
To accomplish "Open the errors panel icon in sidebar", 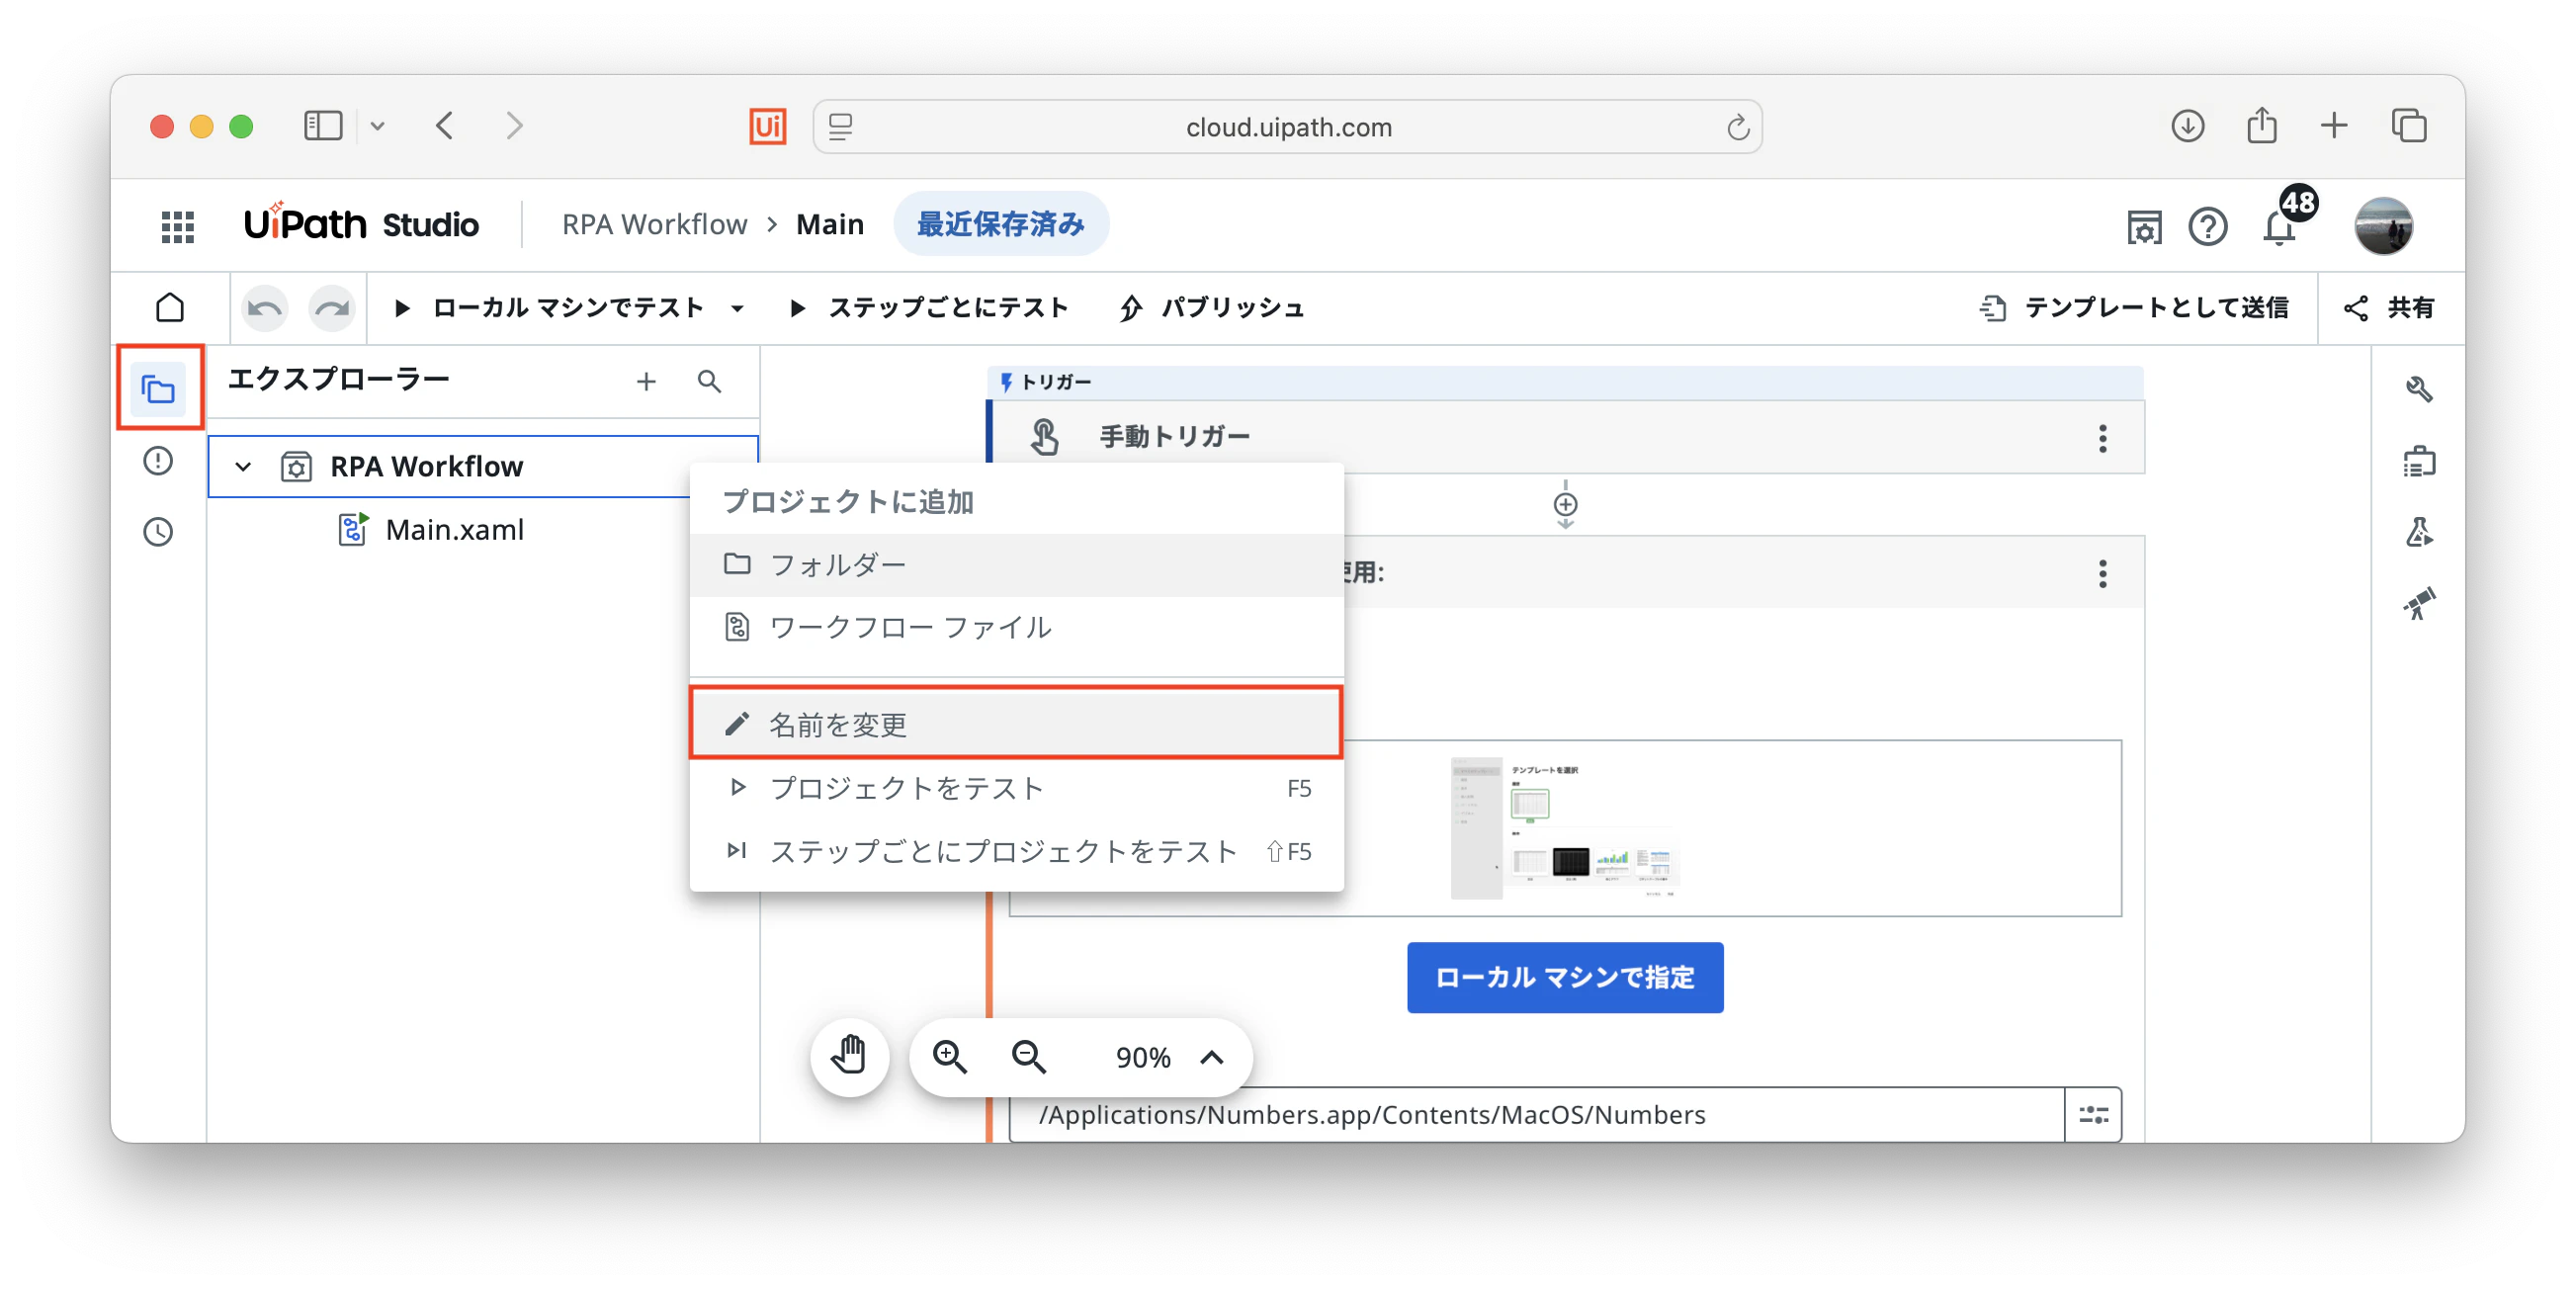I will click(158, 461).
